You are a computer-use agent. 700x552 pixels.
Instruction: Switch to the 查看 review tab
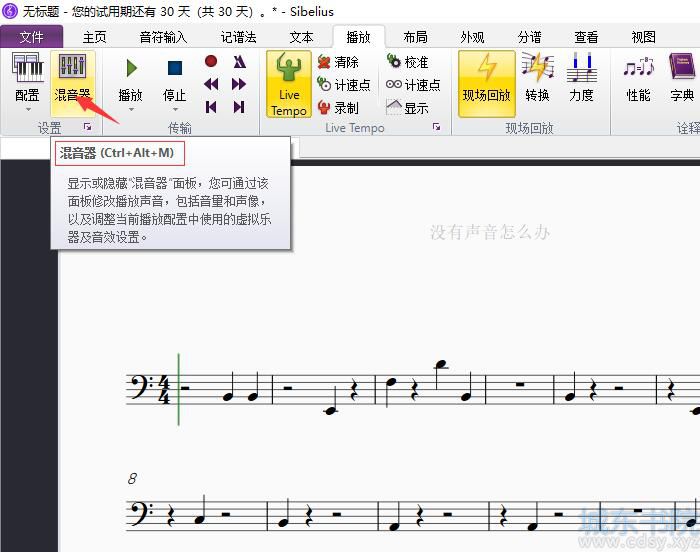586,37
